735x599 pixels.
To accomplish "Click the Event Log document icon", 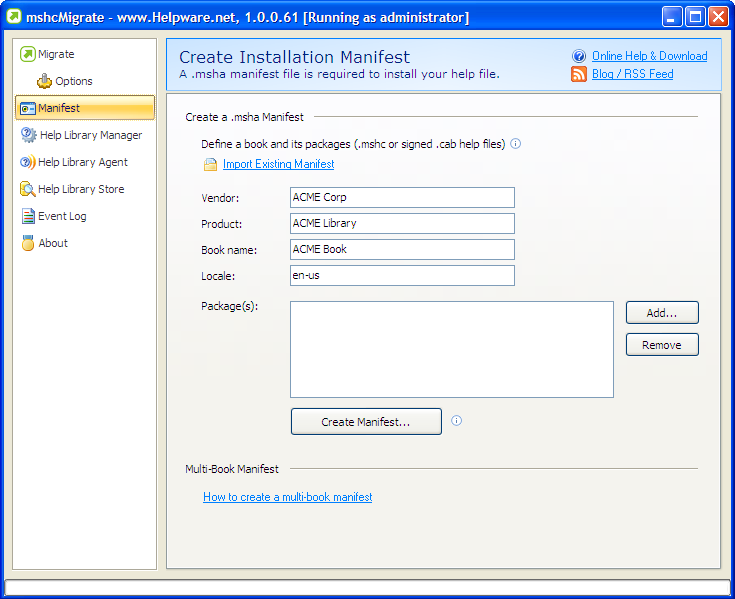I will coord(28,216).
